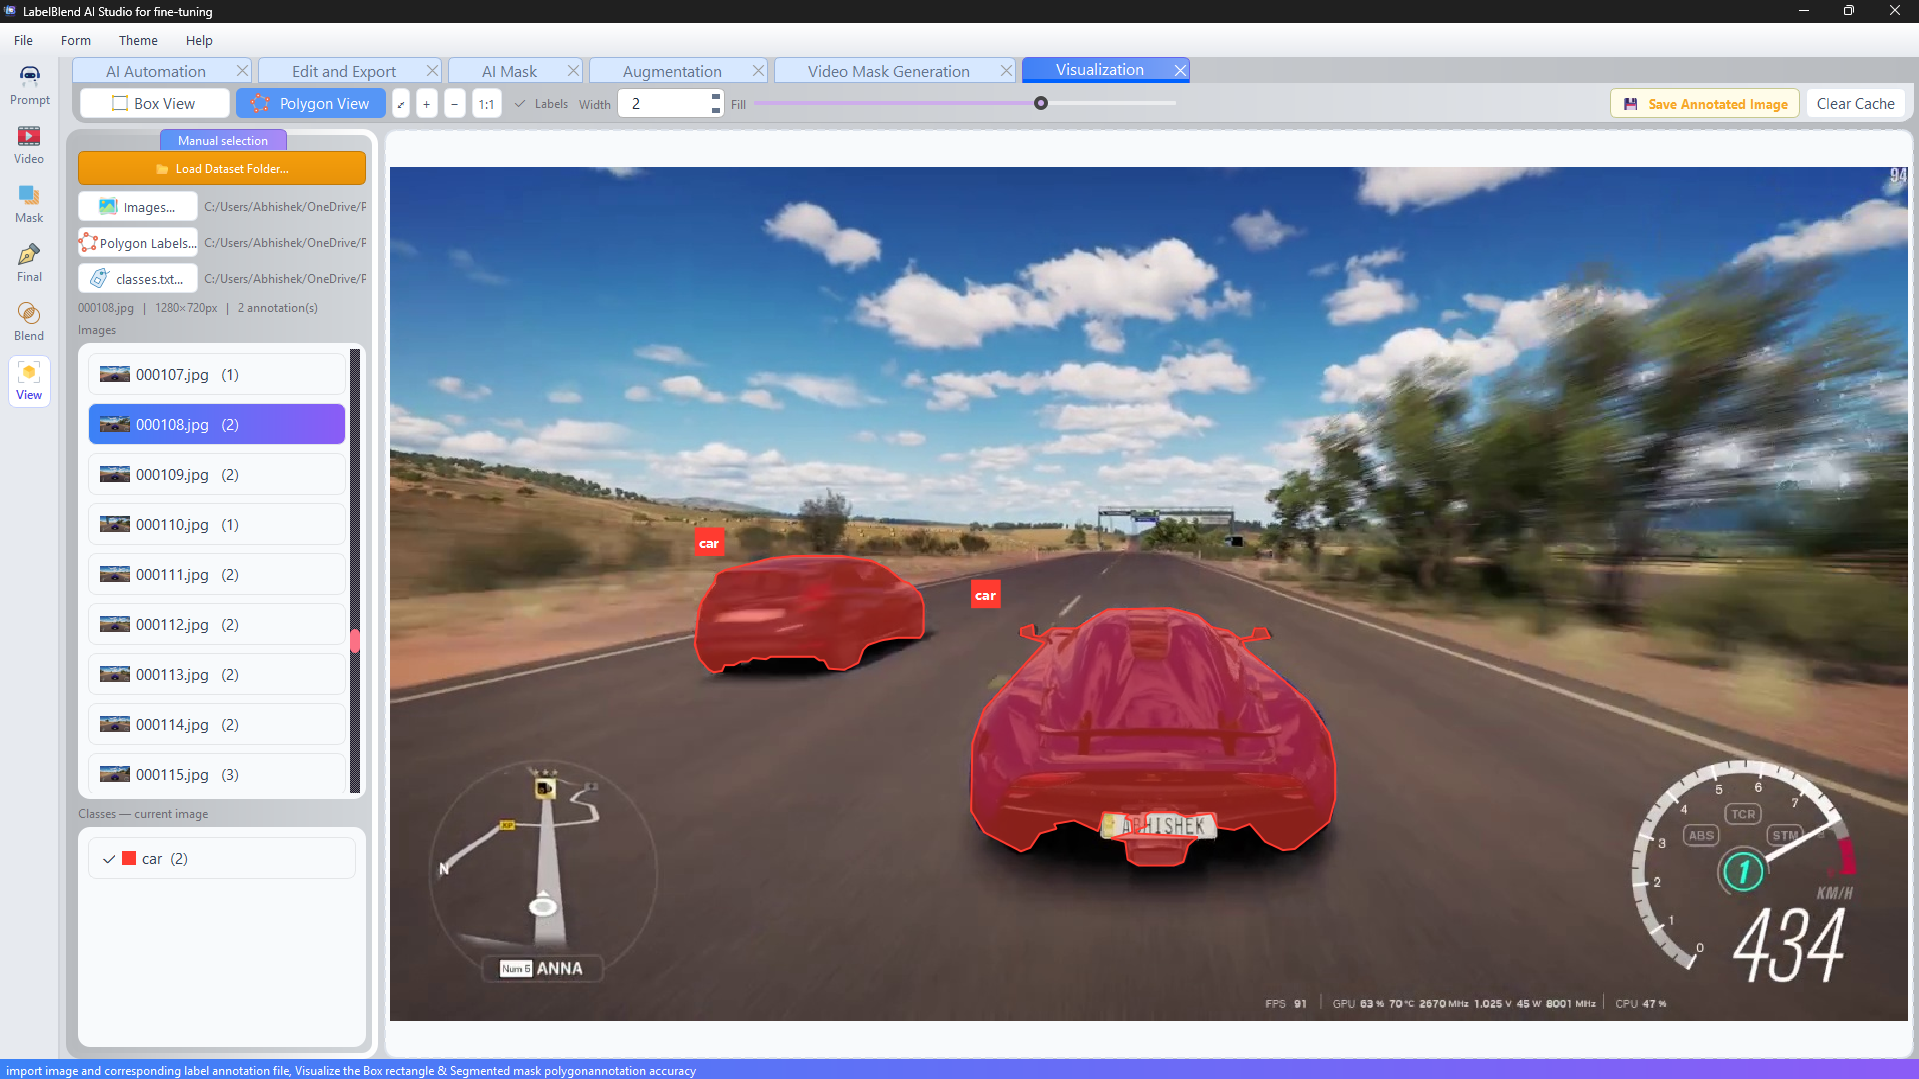This screenshot has width=1919, height=1079.
Task: Open the Blend sidebar panel
Action: coord(29,321)
